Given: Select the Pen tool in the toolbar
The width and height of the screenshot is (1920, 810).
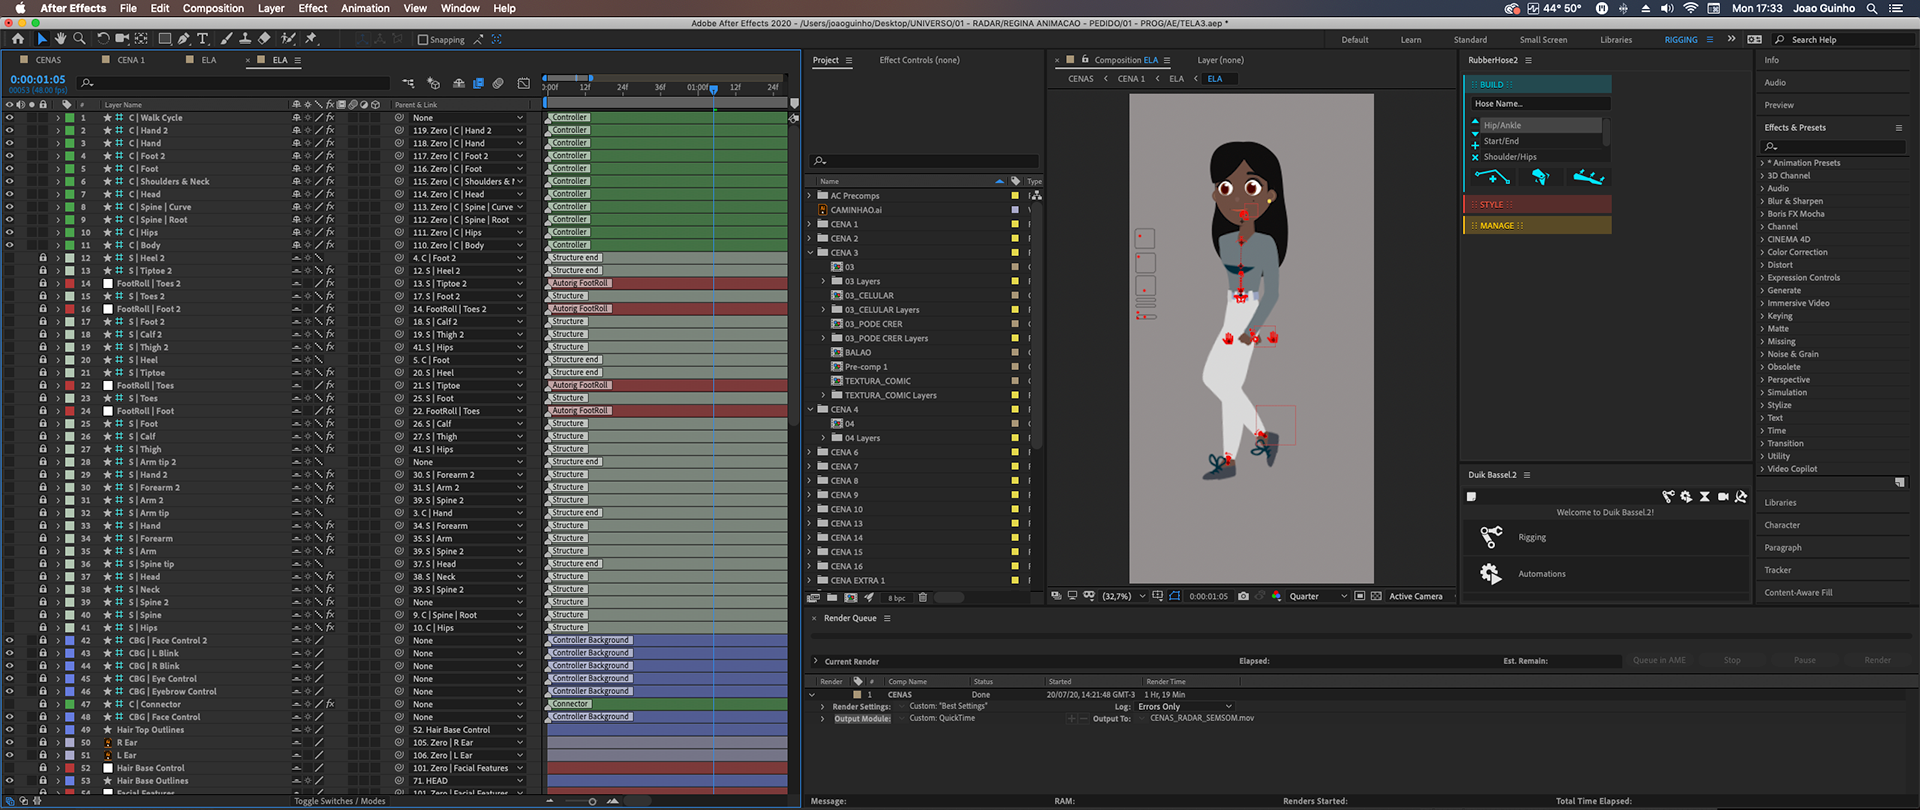Looking at the screenshot, I should 183,39.
